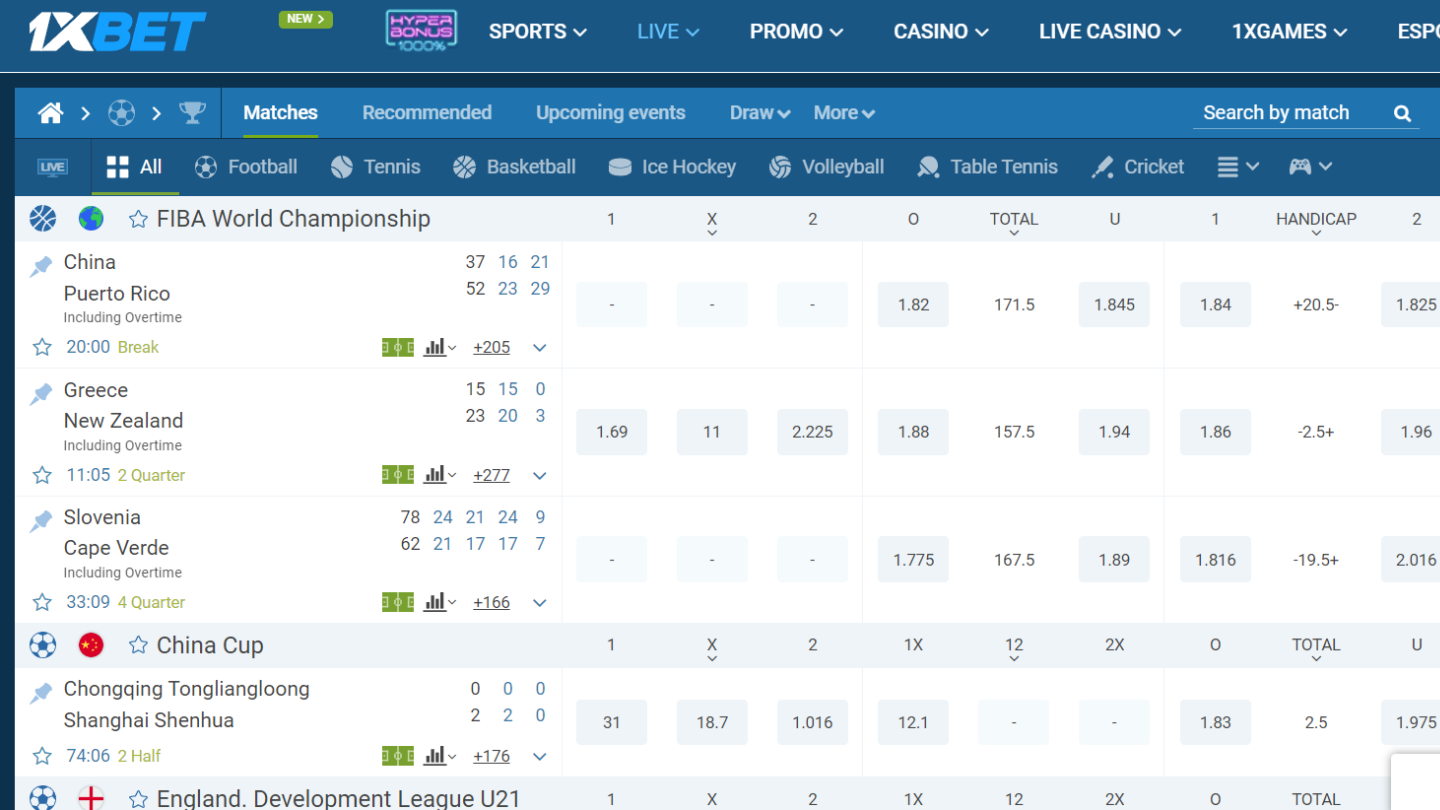Viewport: 1440px width, 810px height.
Task: Filter by Table Tennis
Action: [988, 167]
